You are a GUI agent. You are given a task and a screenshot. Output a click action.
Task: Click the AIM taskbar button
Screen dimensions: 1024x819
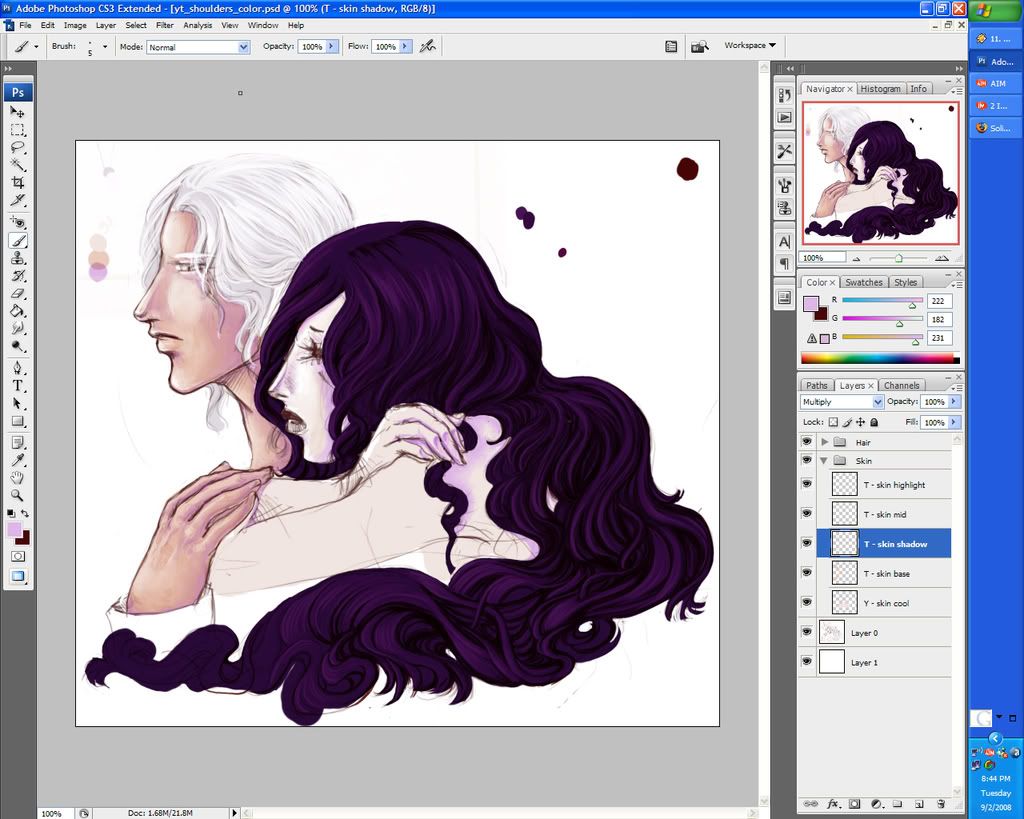click(996, 83)
